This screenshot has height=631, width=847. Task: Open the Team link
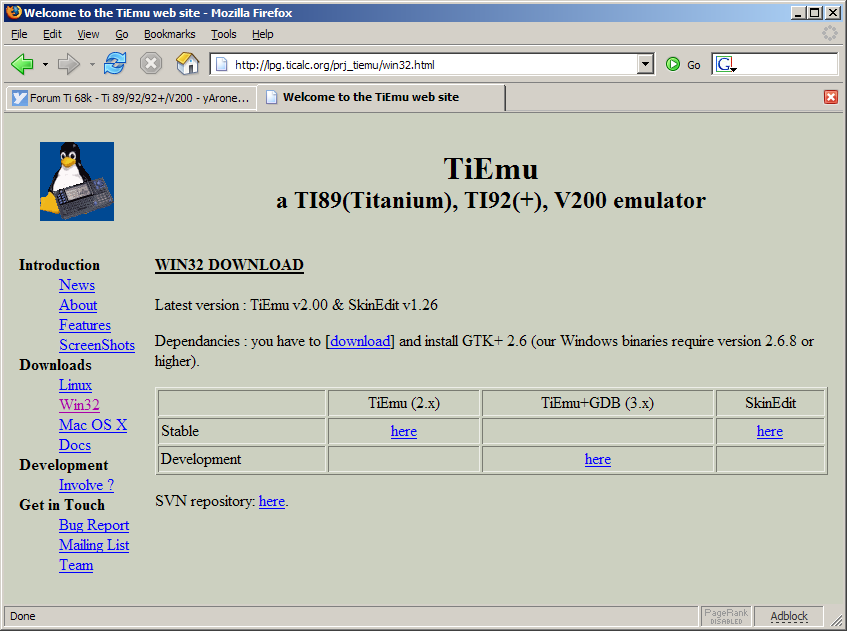[76, 565]
